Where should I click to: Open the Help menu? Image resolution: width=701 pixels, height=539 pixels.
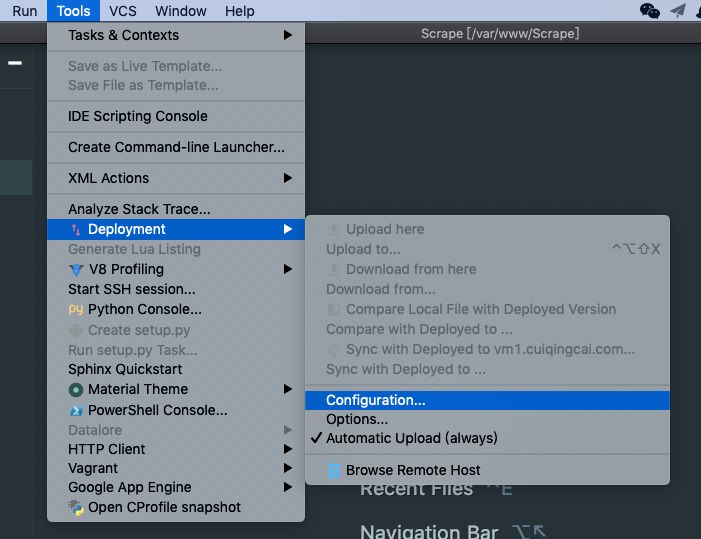(x=240, y=11)
